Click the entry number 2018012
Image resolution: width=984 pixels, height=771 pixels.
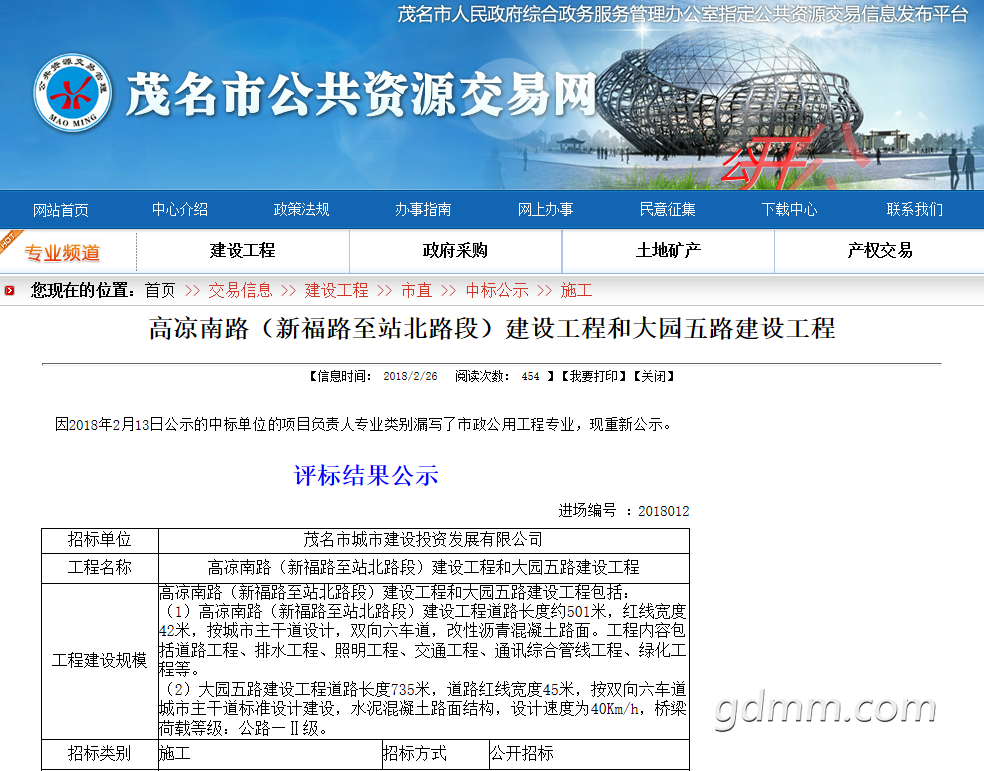coord(664,511)
